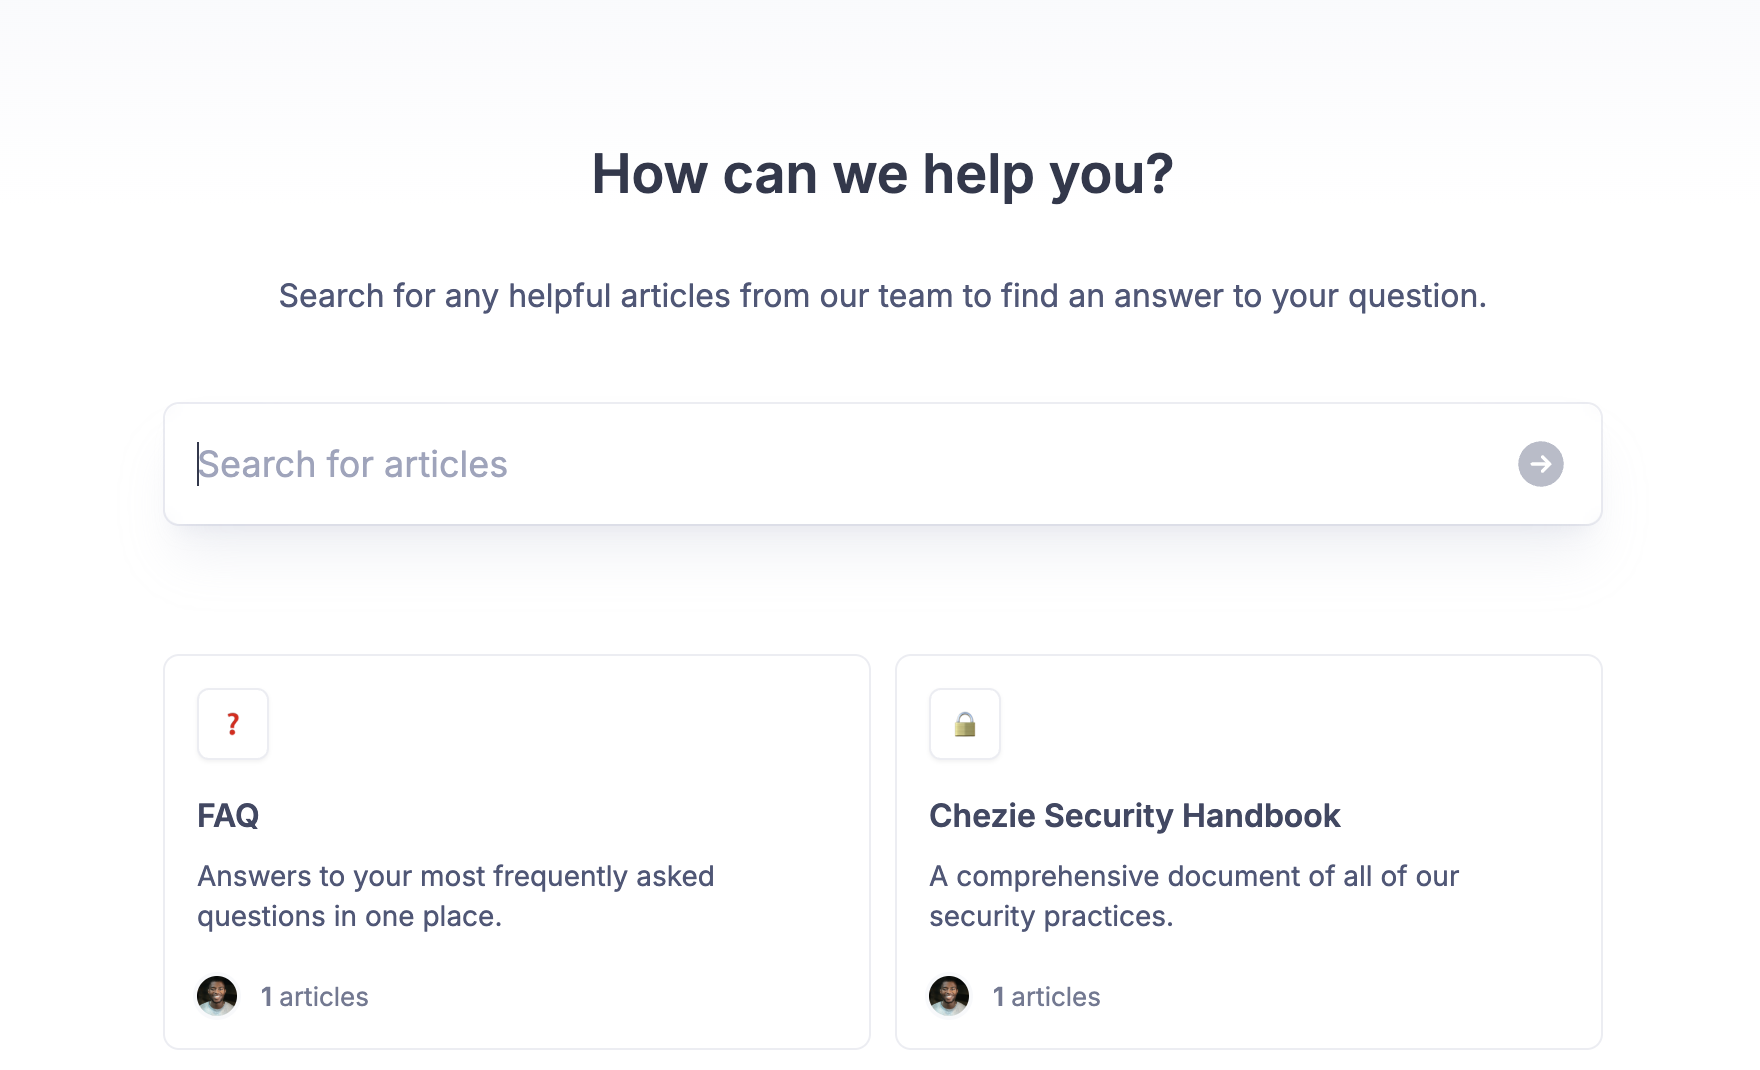Click the red question mark FAQ icon
The width and height of the screenshot is (1760, 1070).
tap(233, 724)
